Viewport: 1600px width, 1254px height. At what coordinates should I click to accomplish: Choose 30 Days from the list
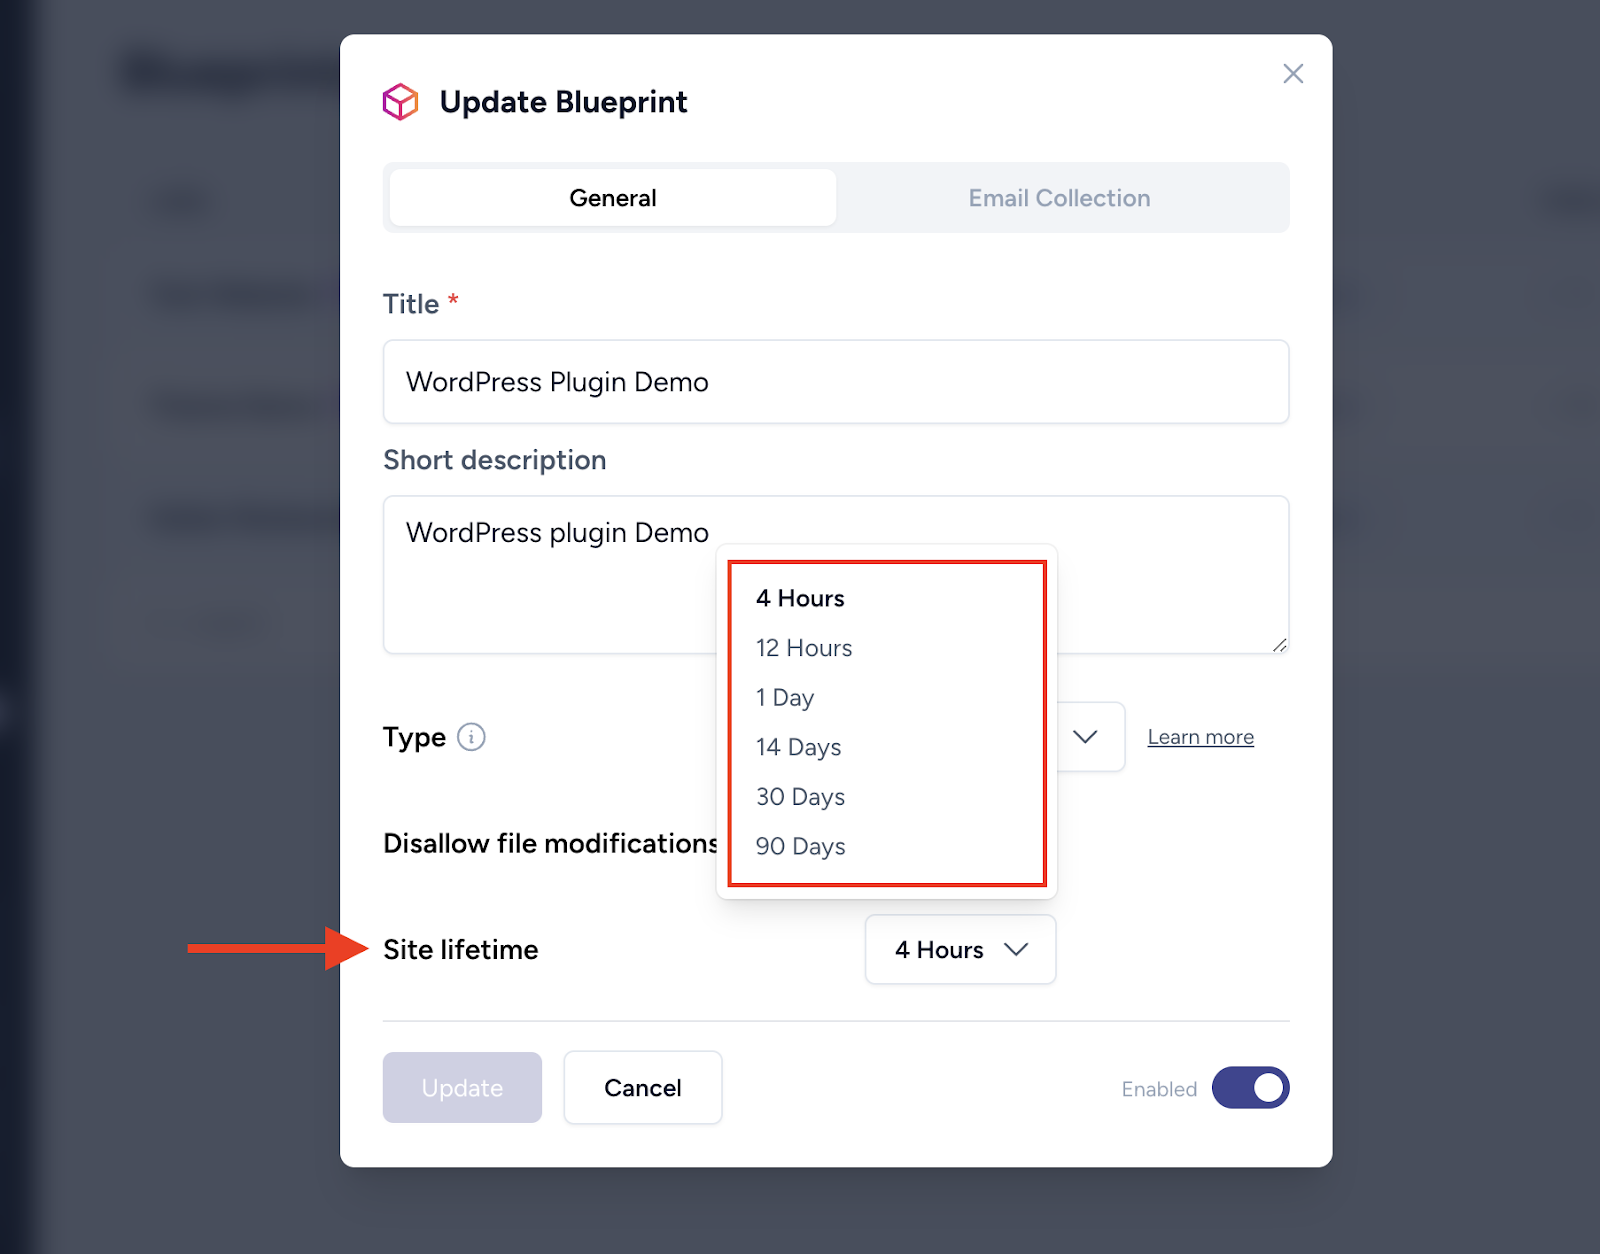coord(800,797)
